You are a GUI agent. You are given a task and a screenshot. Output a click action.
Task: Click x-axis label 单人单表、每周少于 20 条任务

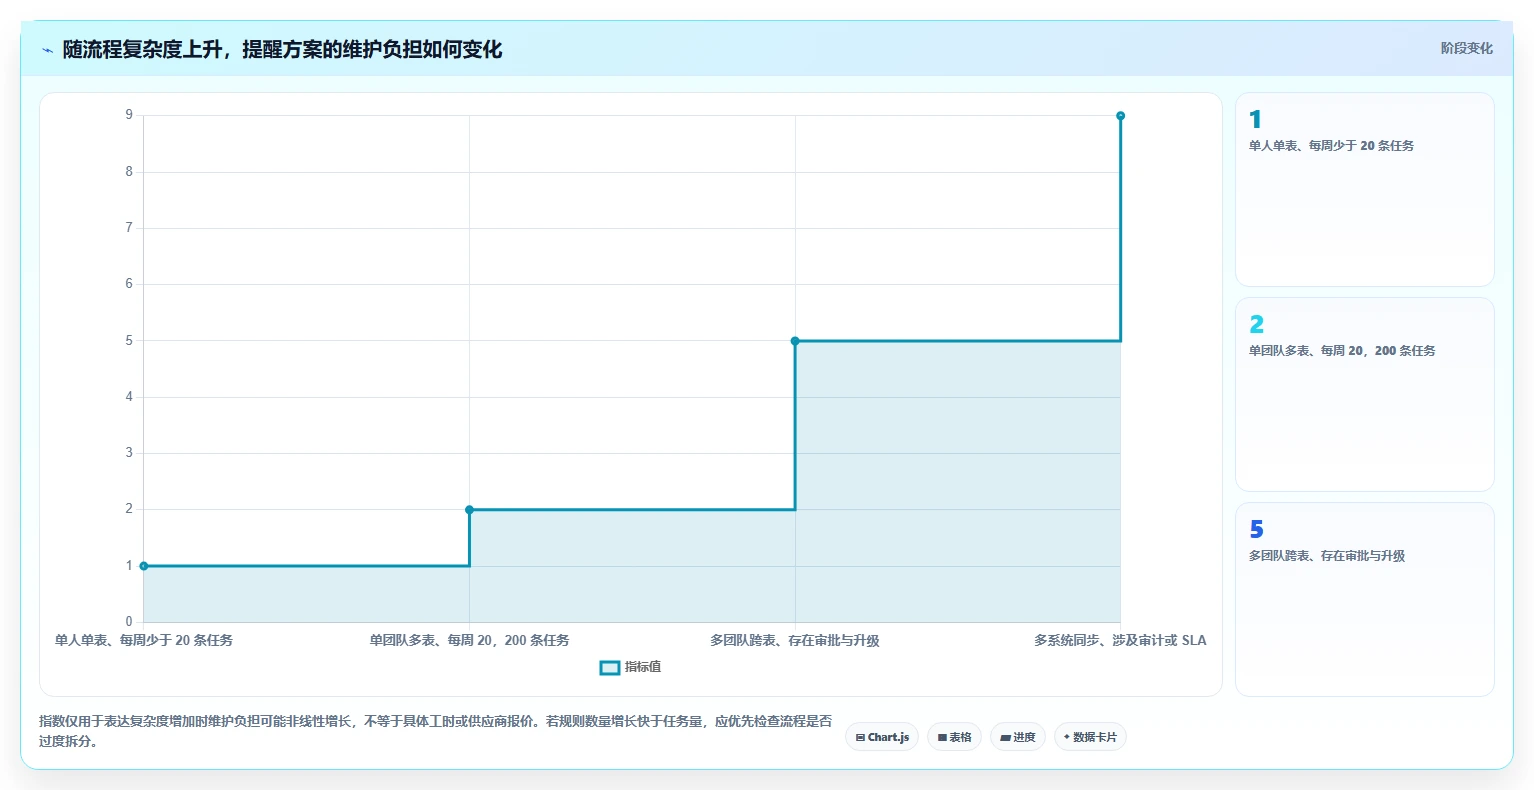tap(144, 640)
